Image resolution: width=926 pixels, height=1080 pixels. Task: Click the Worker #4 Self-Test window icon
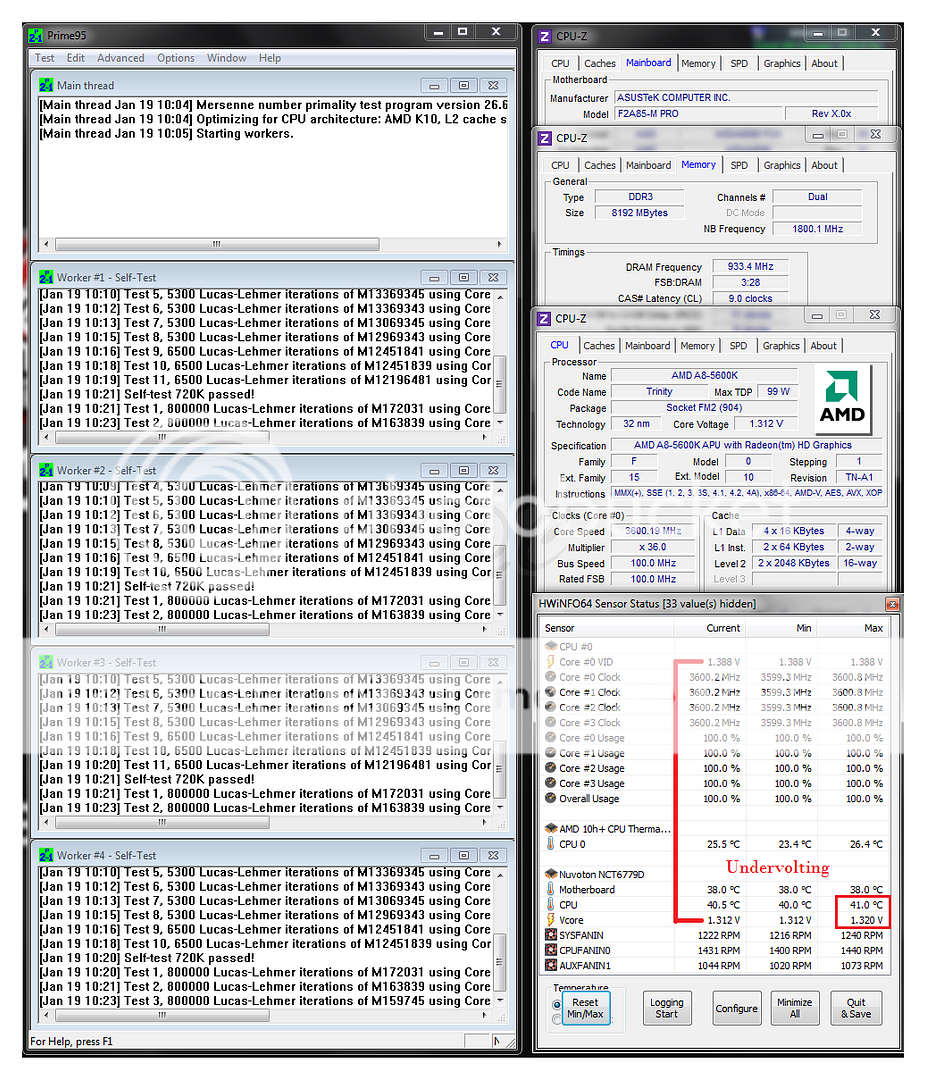tap(46, 856)
